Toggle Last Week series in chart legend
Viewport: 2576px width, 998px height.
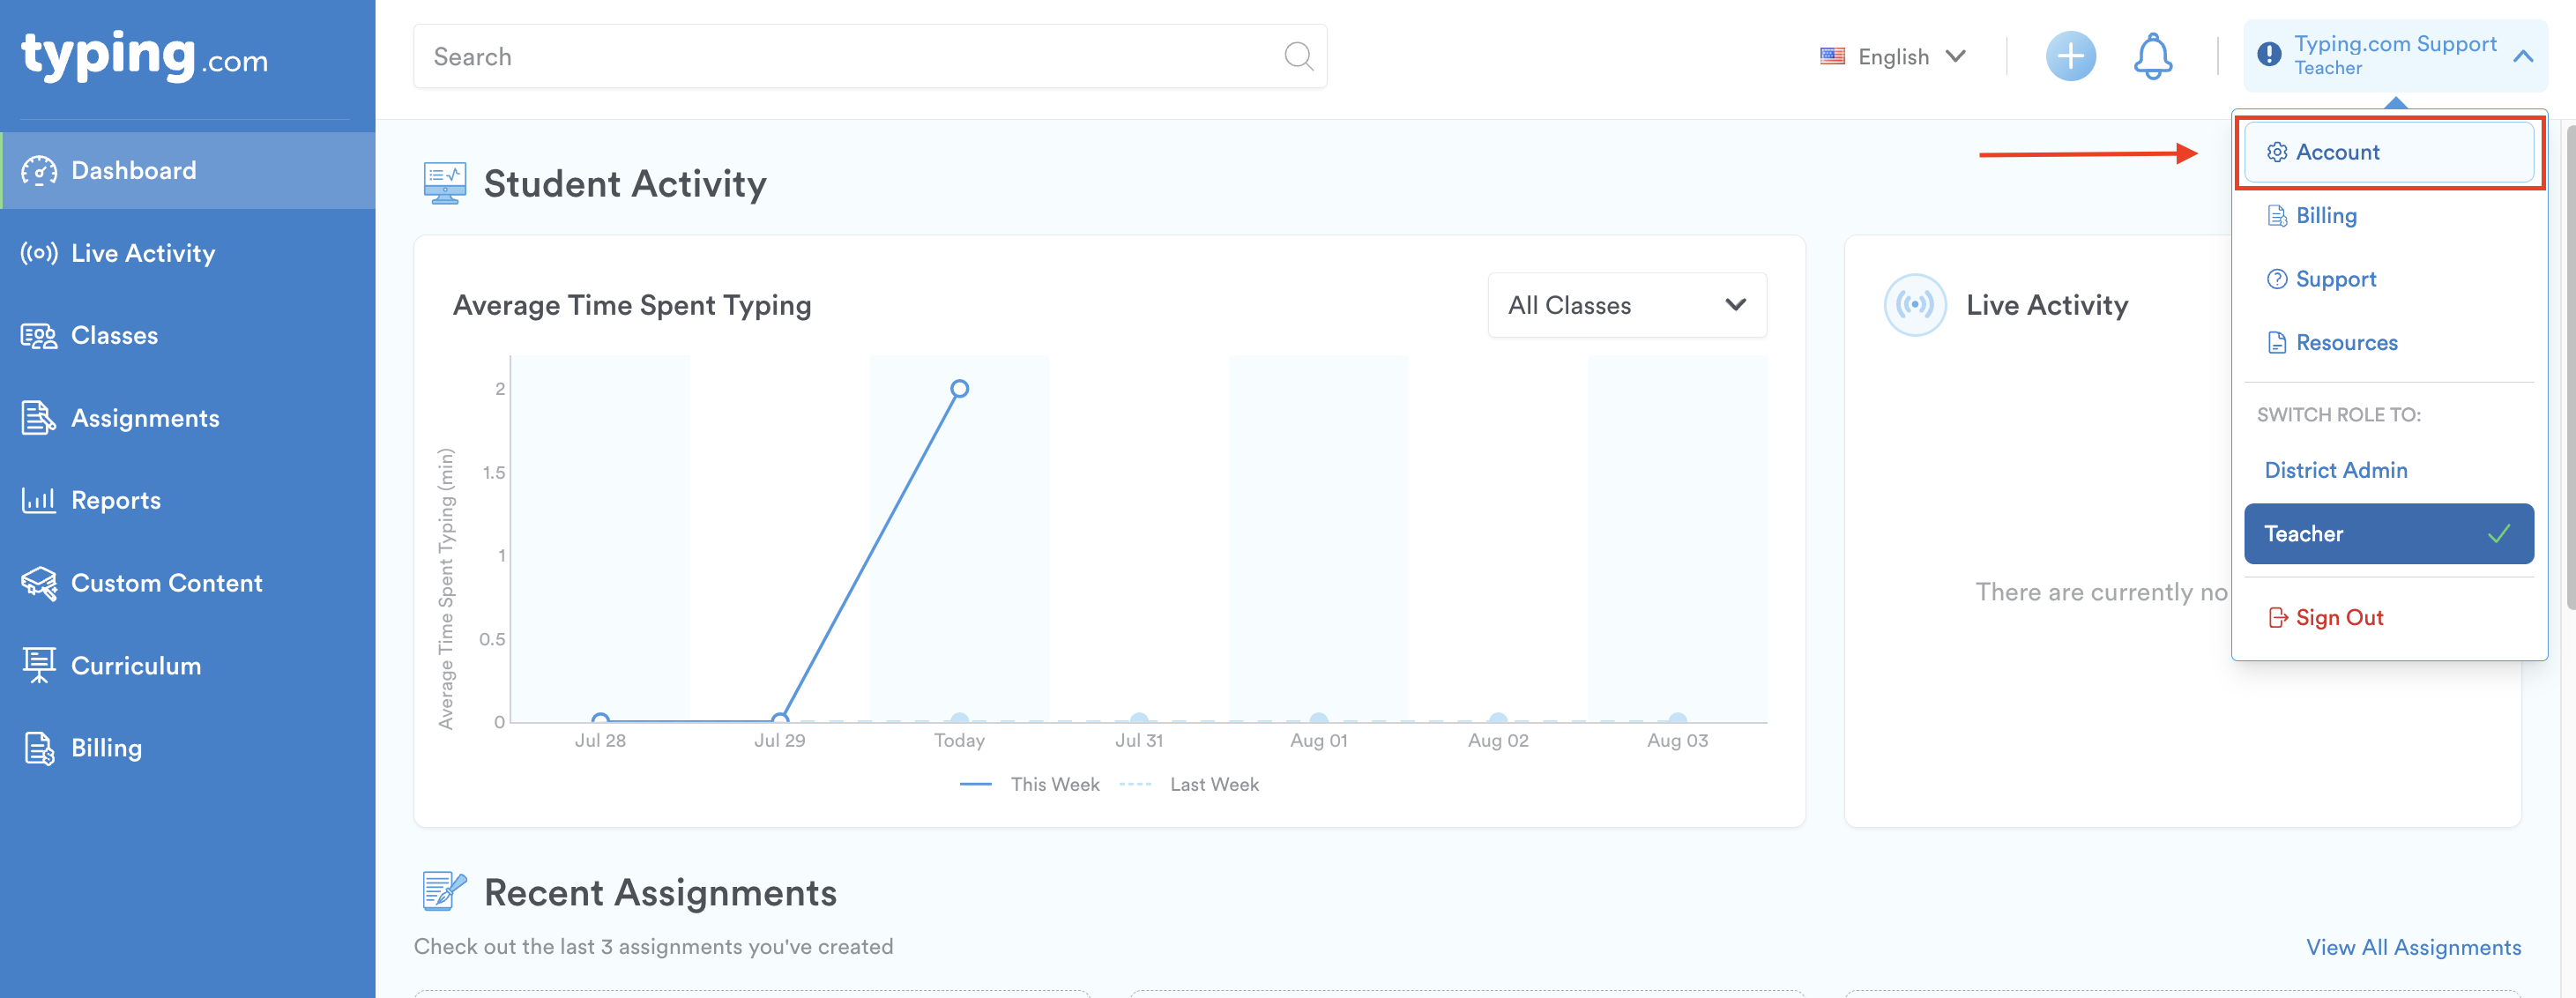1213,785
